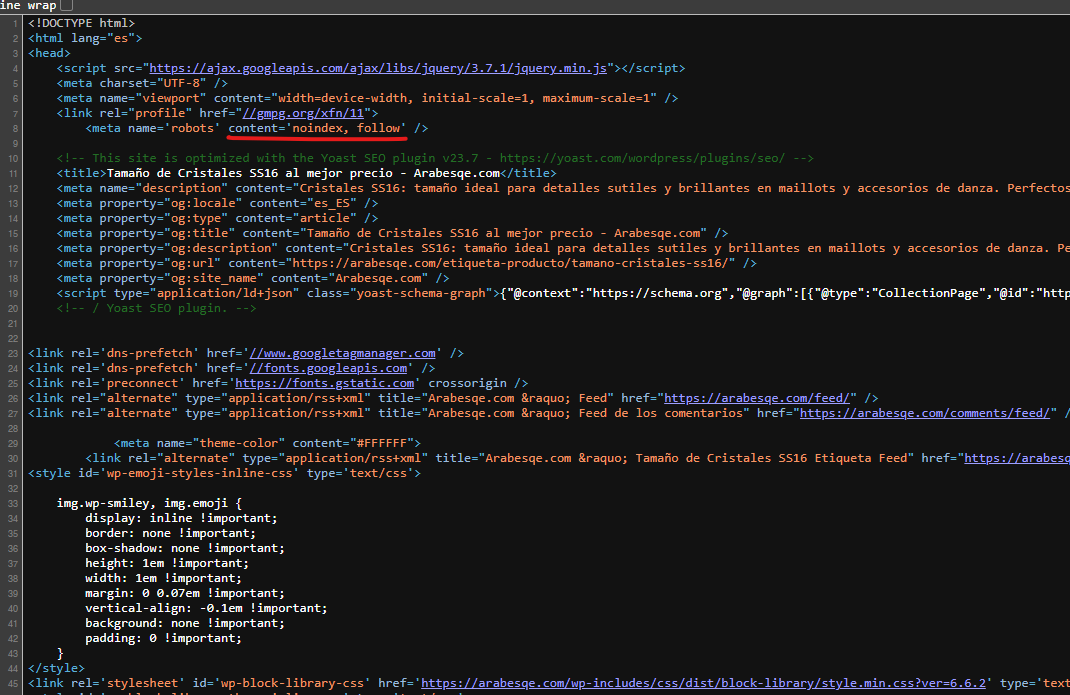Click the "padding: 0 !important;" rule
The image size is (1070, 695).
pos(164,639)
